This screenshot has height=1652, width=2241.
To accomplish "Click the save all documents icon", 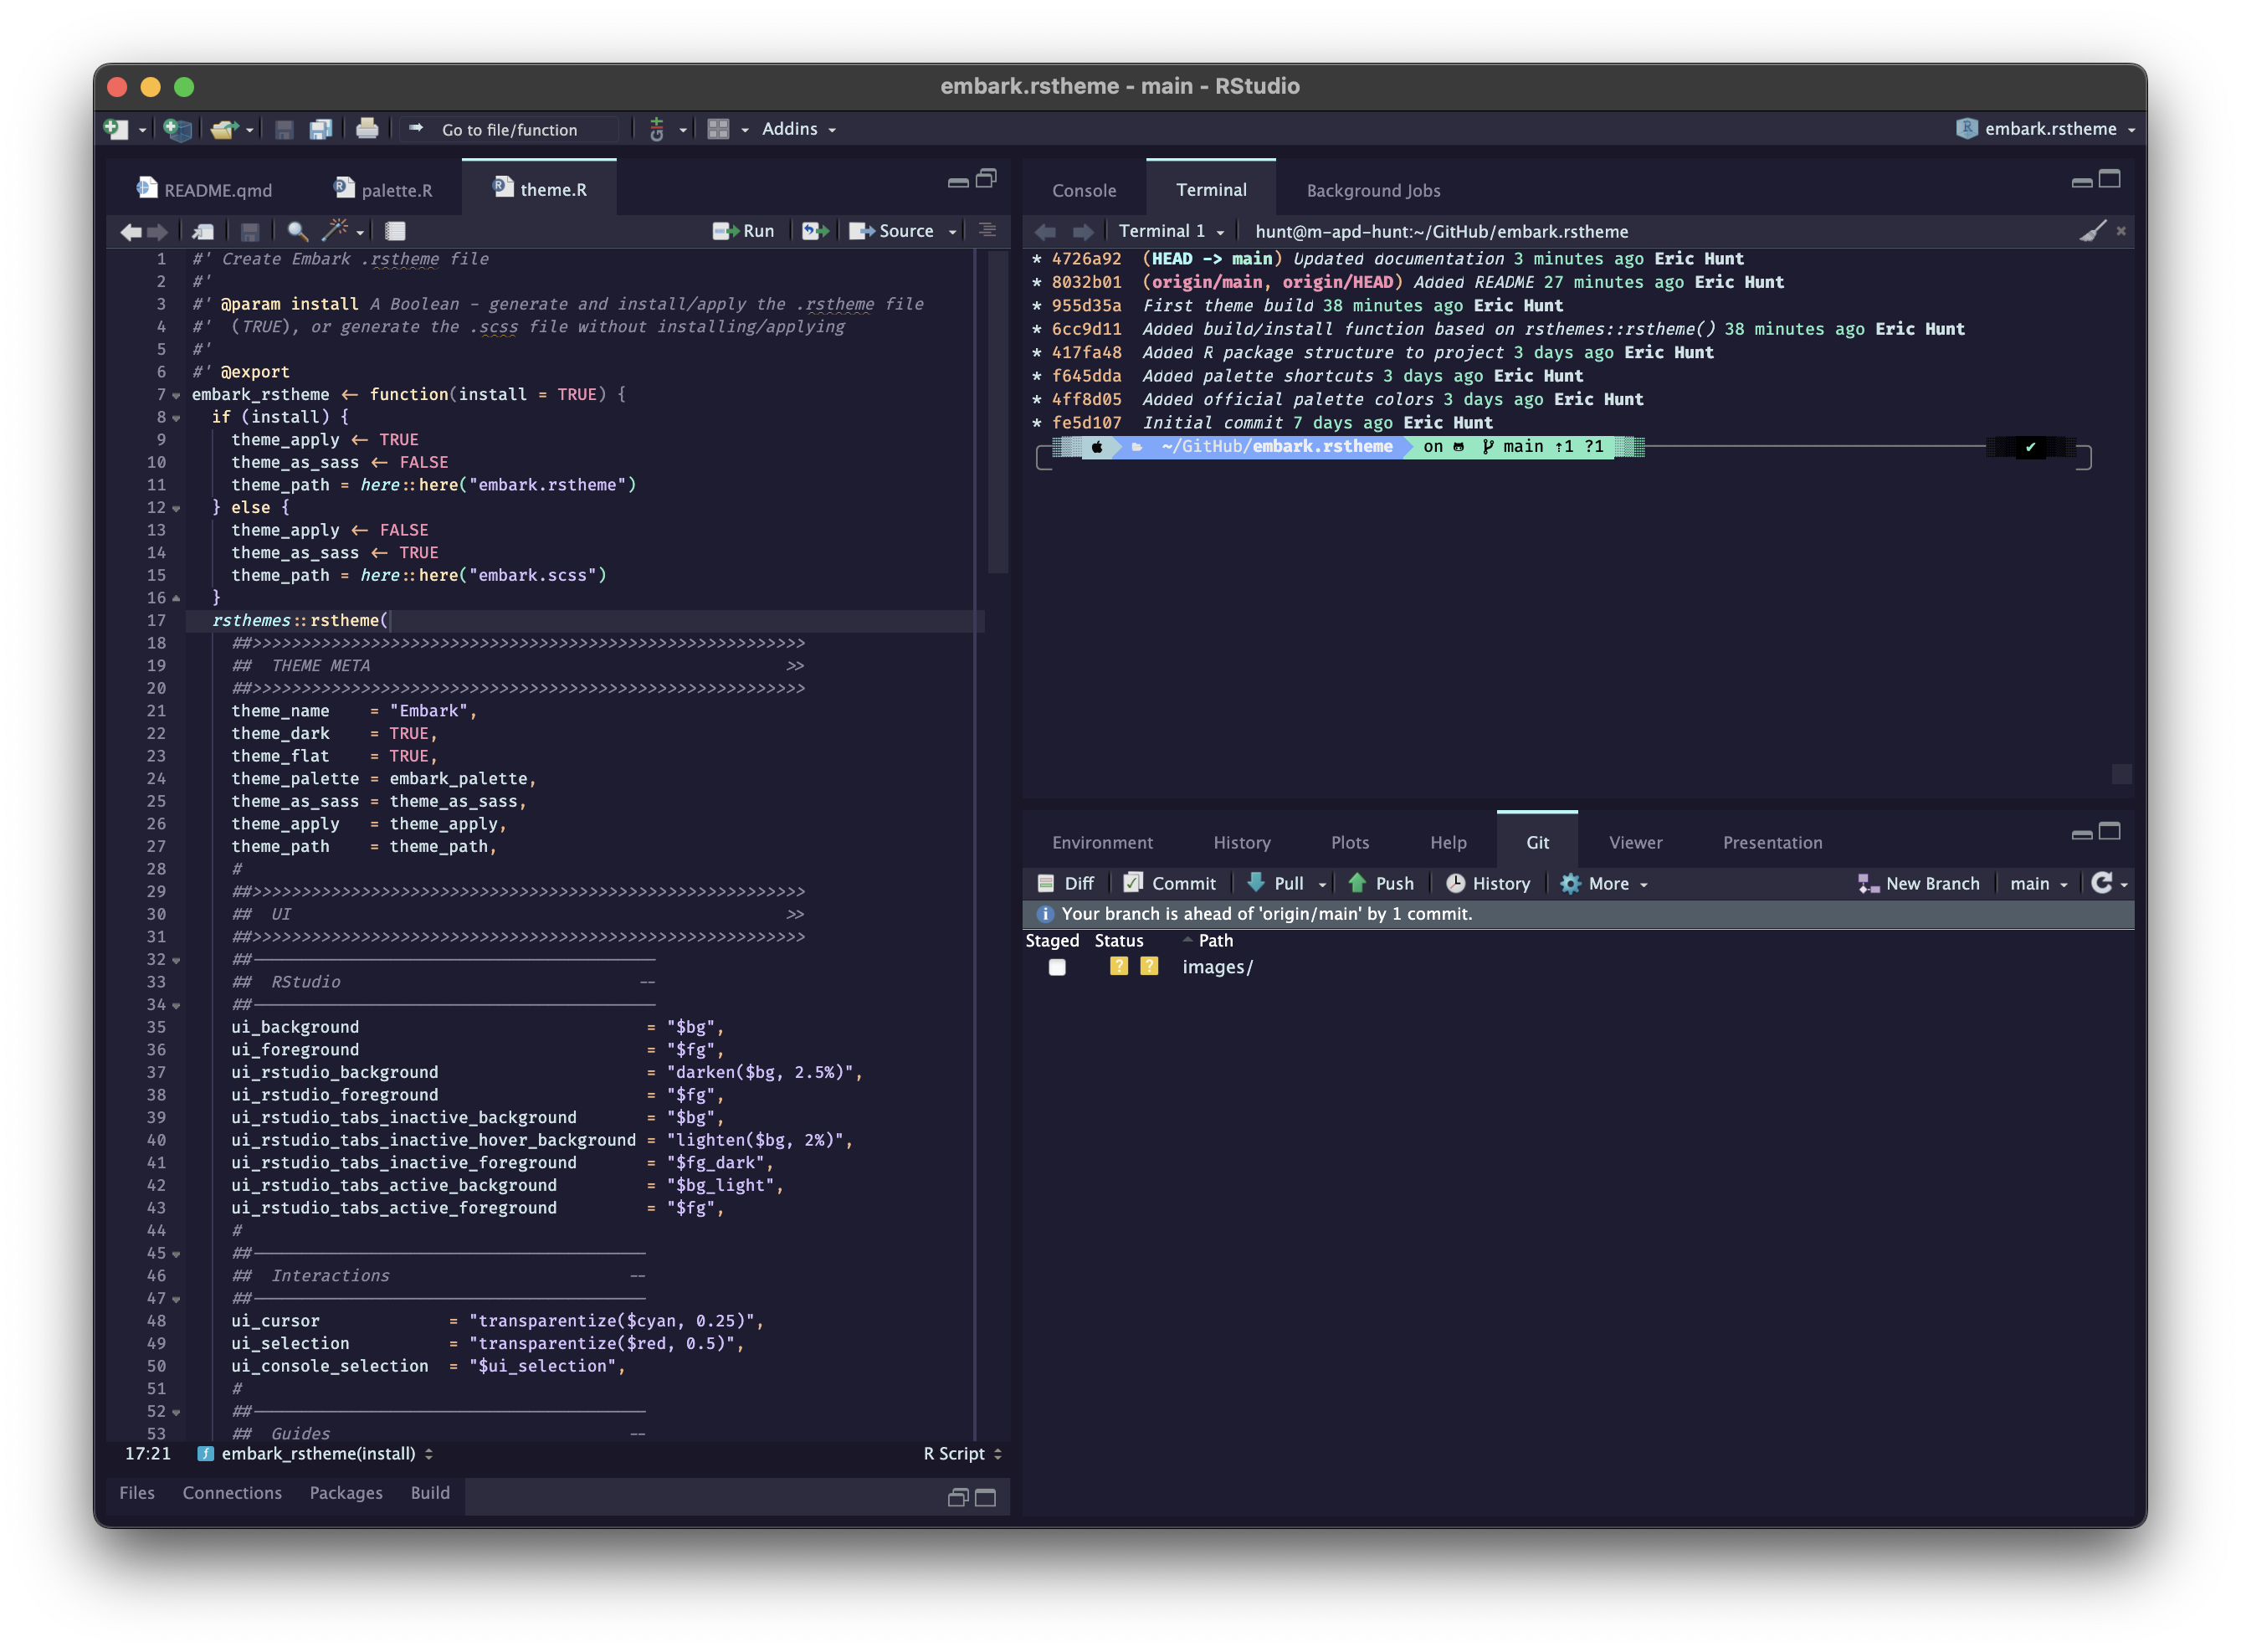I will click(320, 129).
